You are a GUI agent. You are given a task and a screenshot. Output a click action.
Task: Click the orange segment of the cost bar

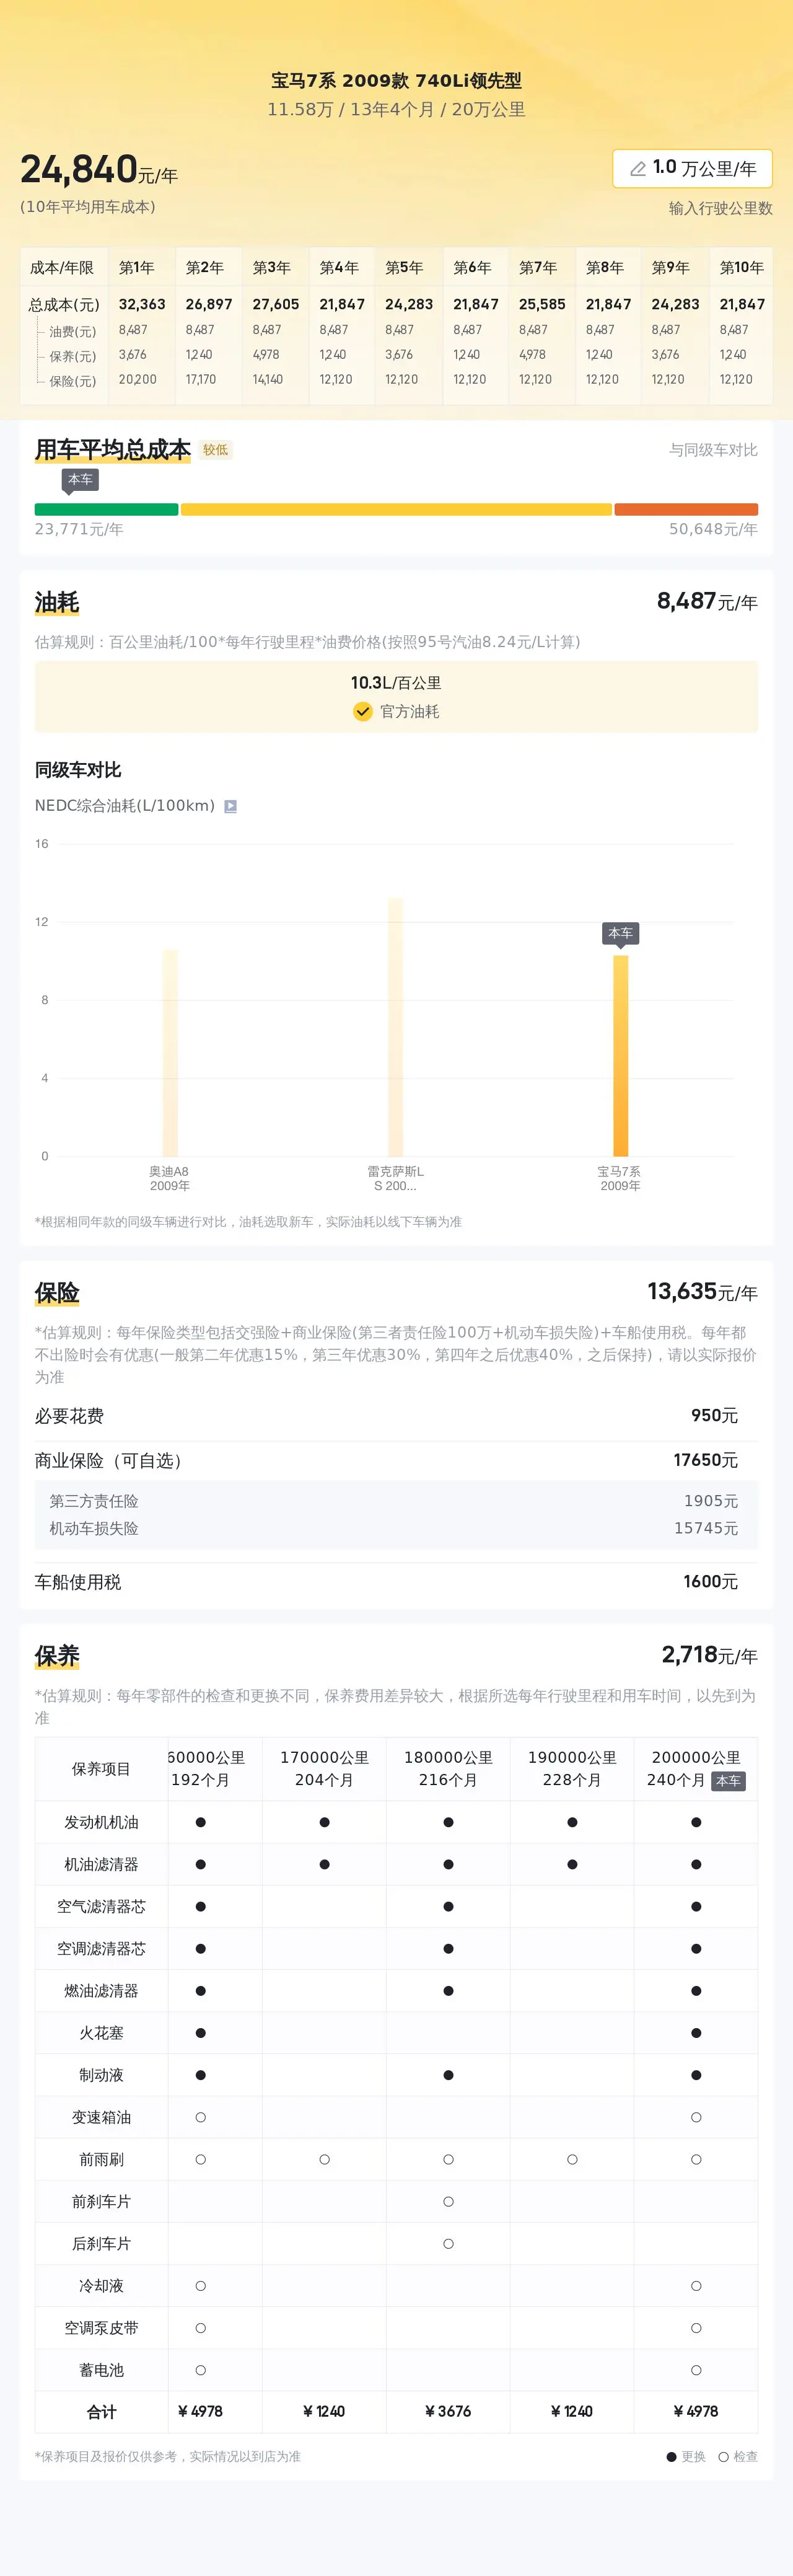pos(686,509)
